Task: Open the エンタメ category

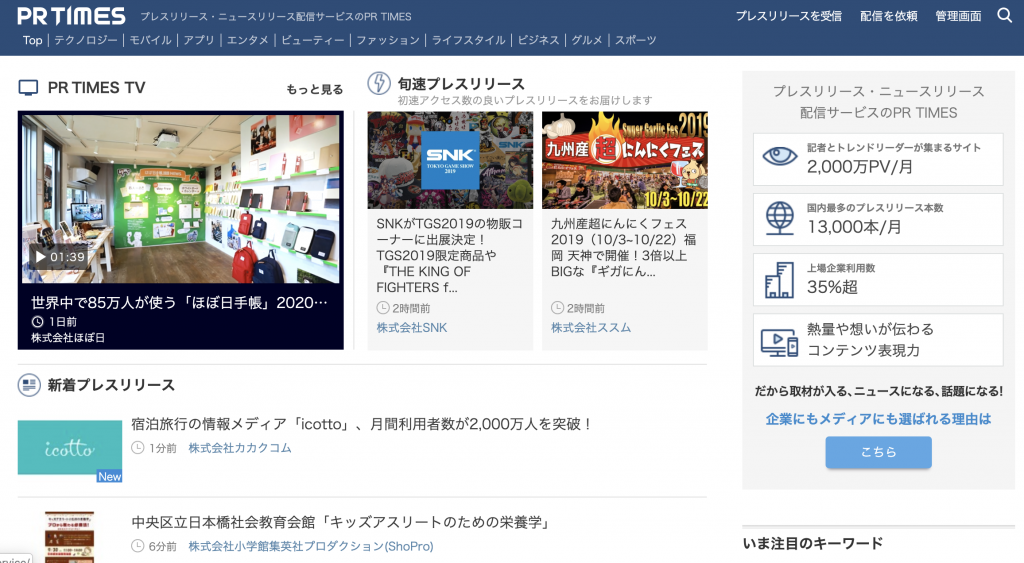Action: tap(248, 40)
